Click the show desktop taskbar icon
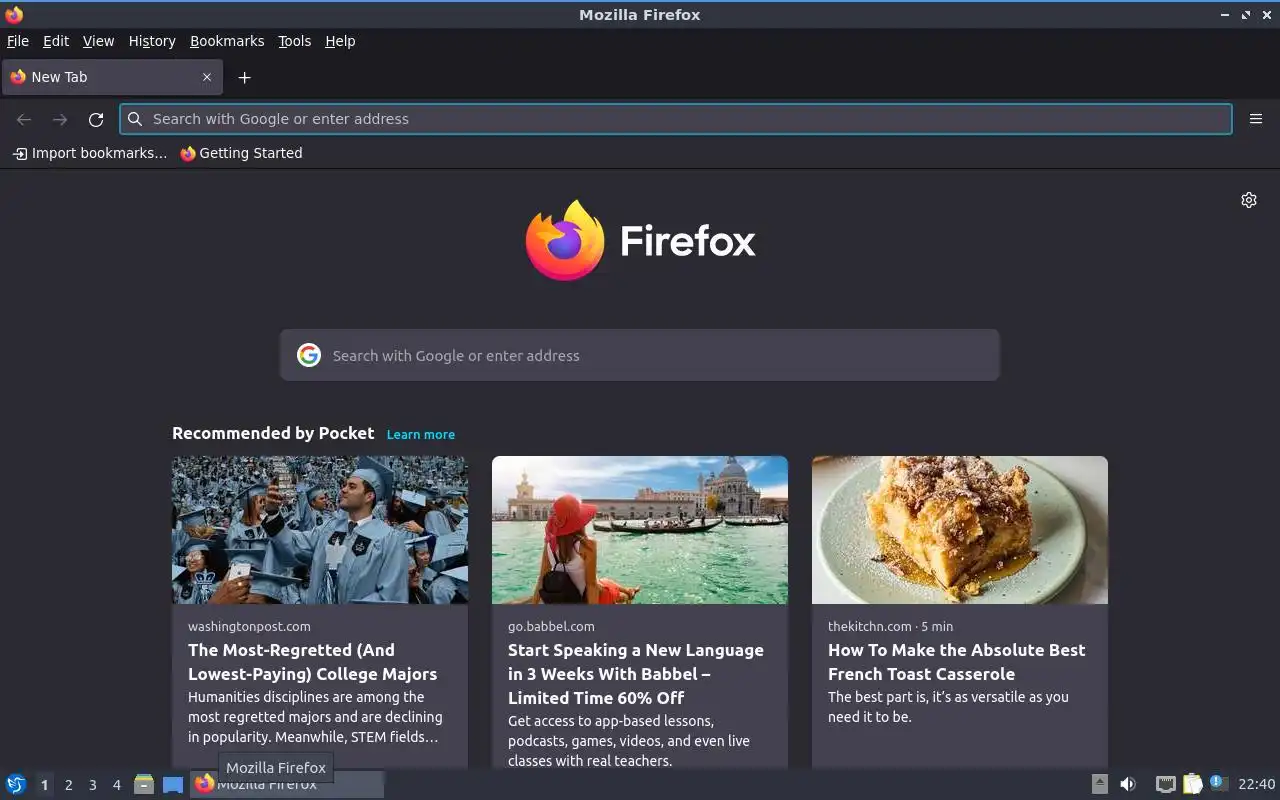The width and height of the screenshot is (1280, 800). (173, 784)
